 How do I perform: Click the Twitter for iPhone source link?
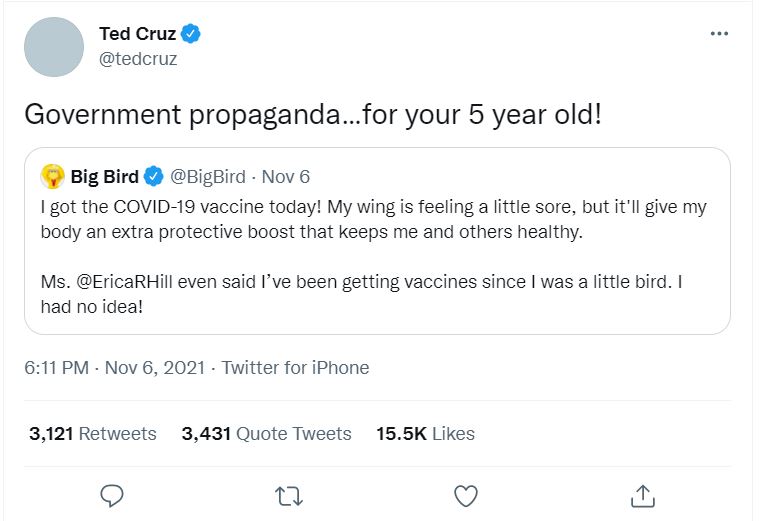point(295,368)
